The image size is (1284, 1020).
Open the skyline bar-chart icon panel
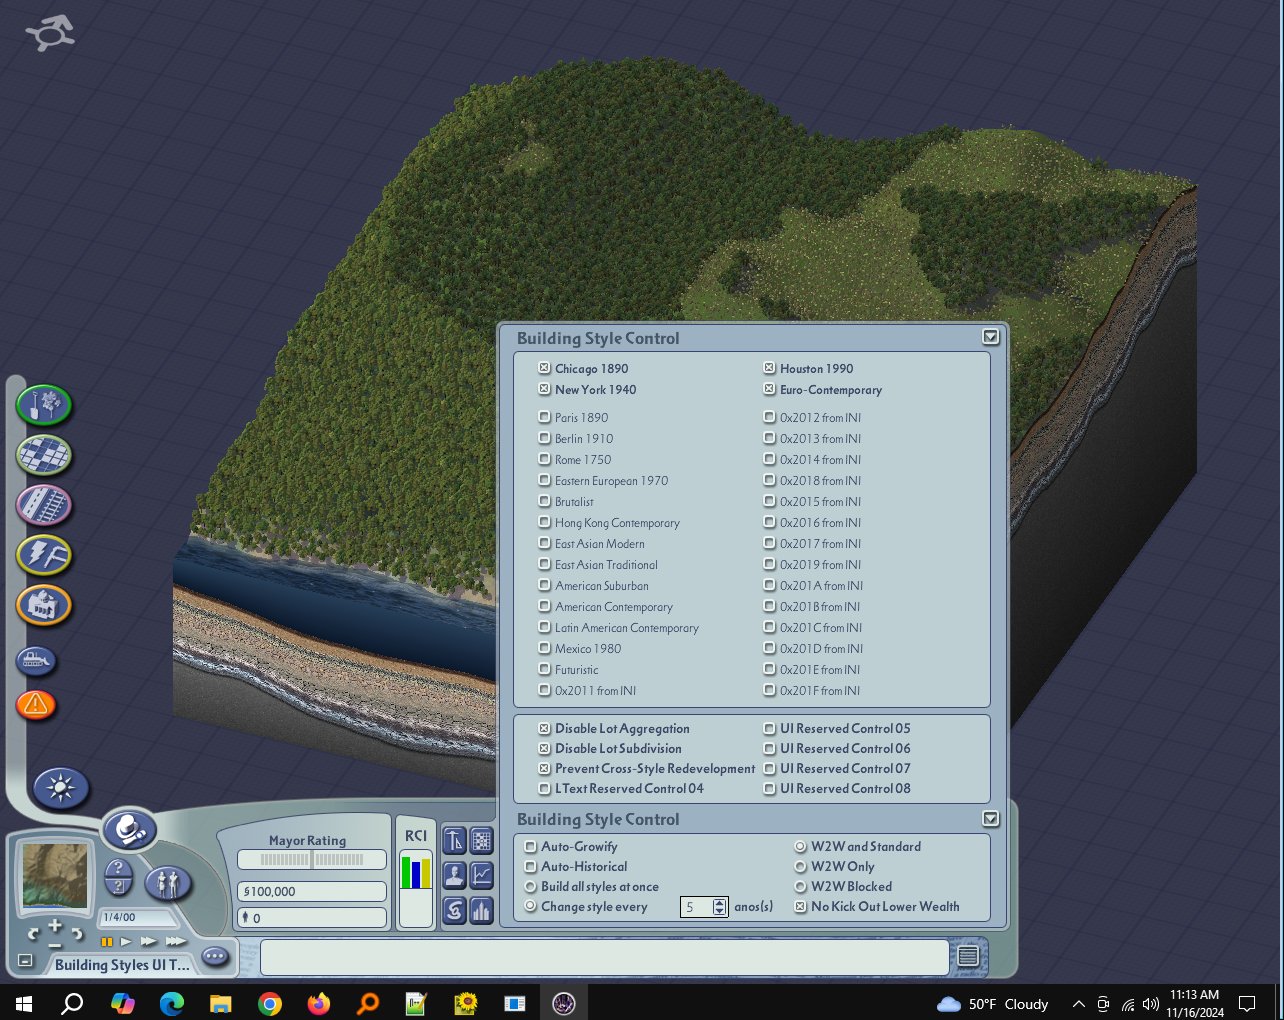click(482, 910)
